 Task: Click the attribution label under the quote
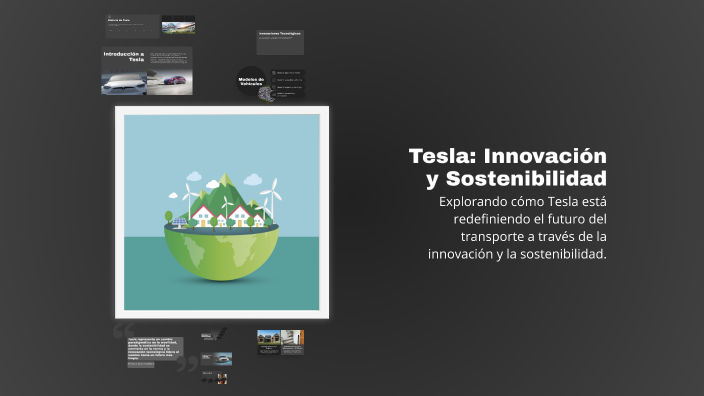[x=141, y=364]
